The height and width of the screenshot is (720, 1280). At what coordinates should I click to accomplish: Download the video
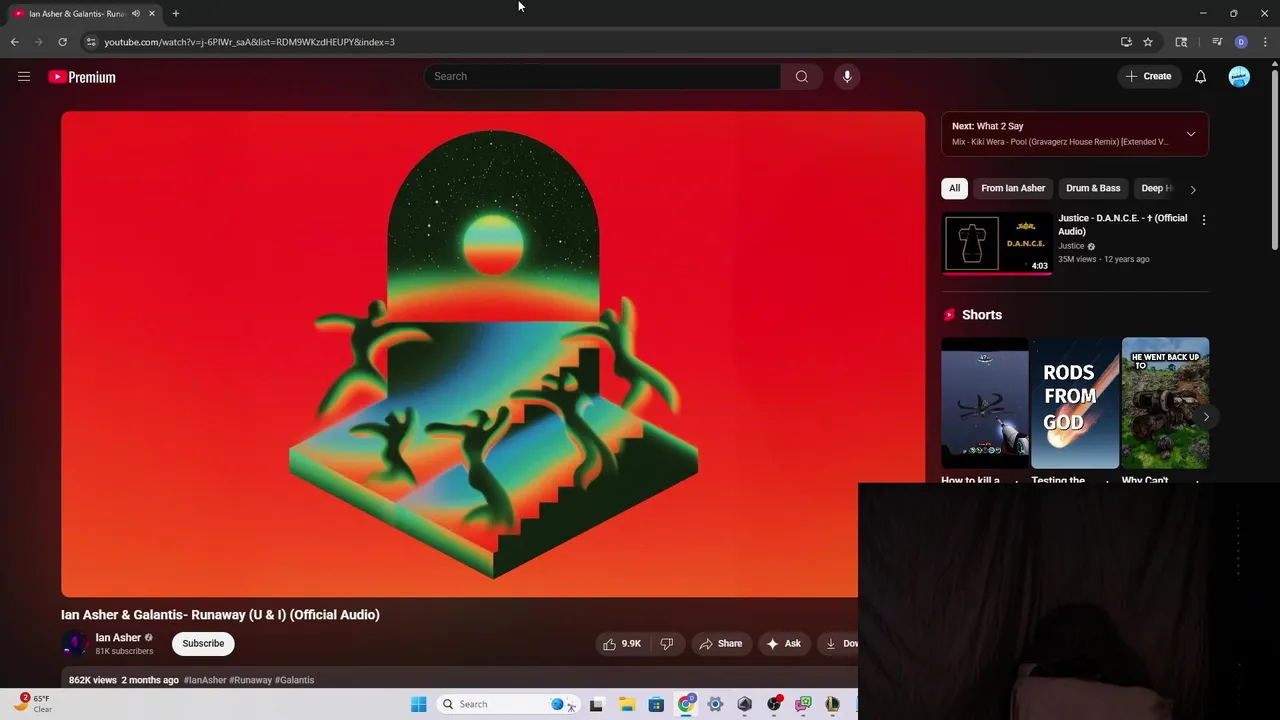[x=840, y=644]
